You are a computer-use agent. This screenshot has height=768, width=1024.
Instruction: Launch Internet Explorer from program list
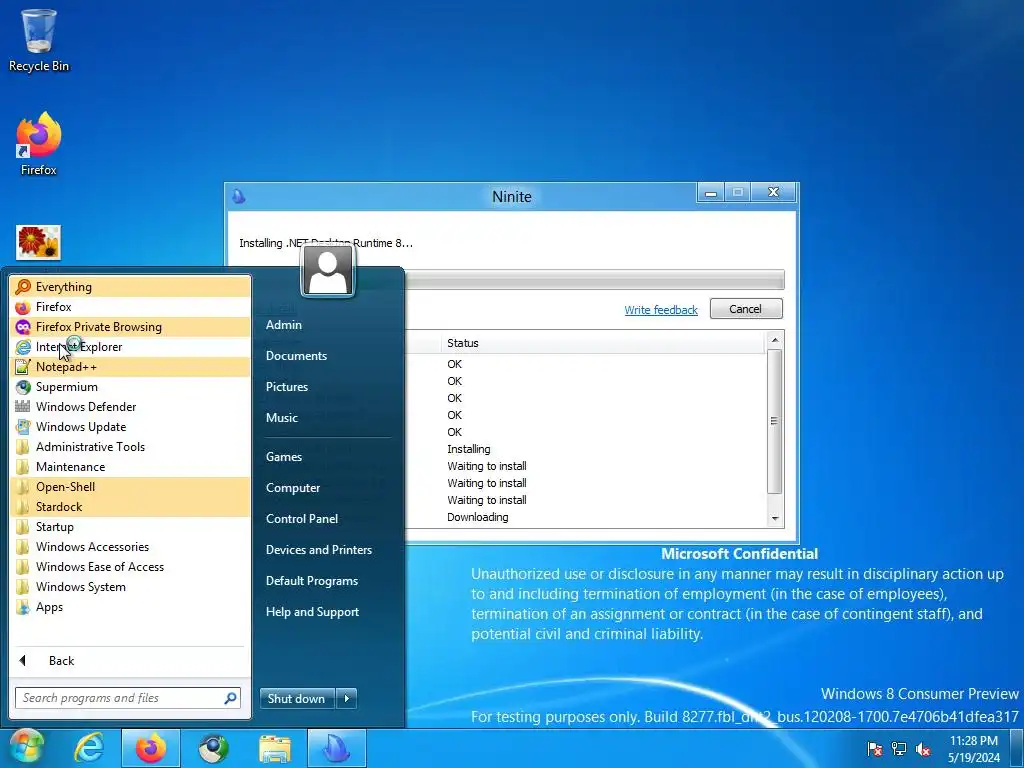pos(131,347)
